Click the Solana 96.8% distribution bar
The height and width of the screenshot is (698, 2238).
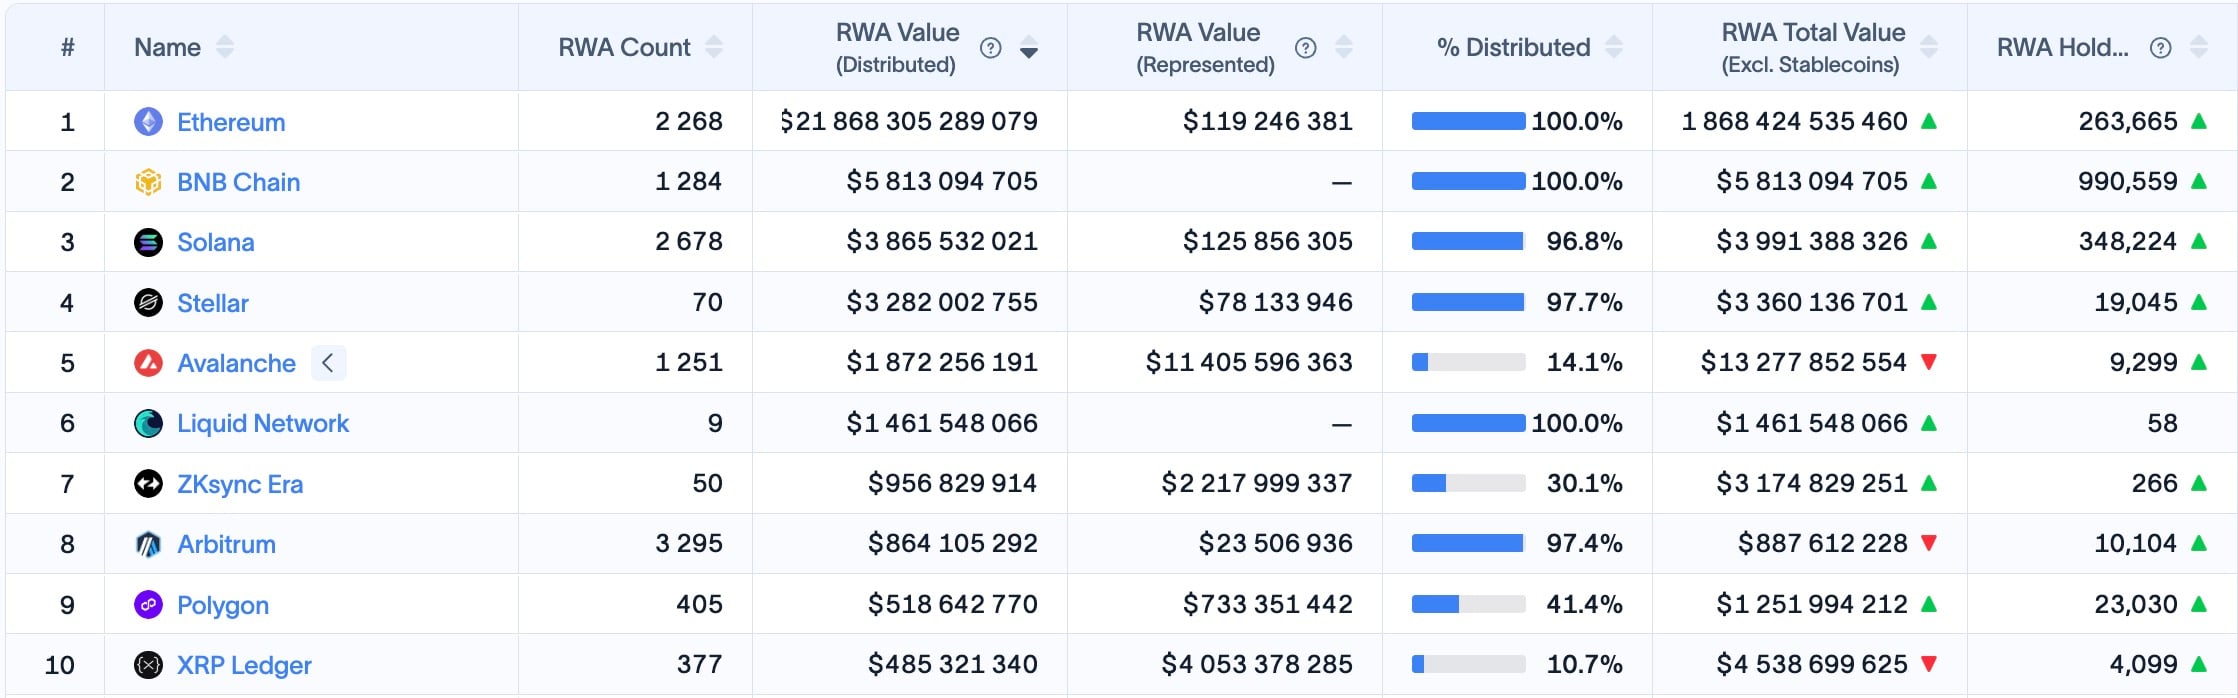pos(1468,241)
